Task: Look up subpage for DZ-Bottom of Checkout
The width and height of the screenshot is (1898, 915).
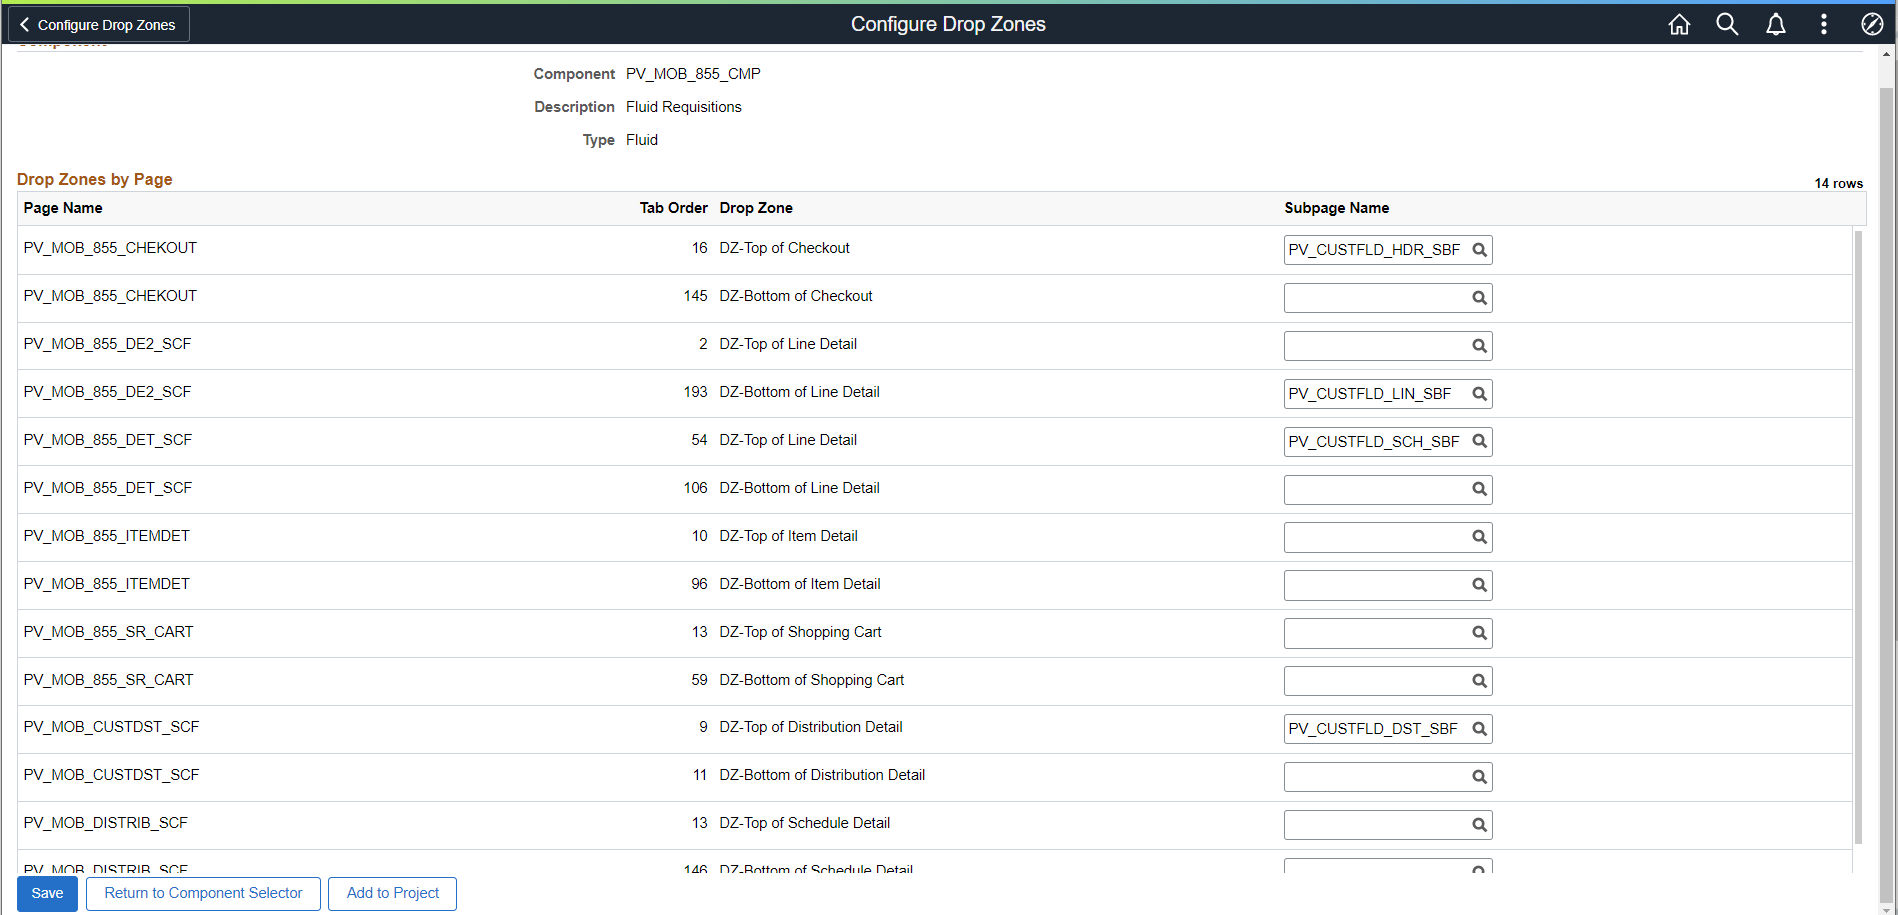Action: 1479,298
